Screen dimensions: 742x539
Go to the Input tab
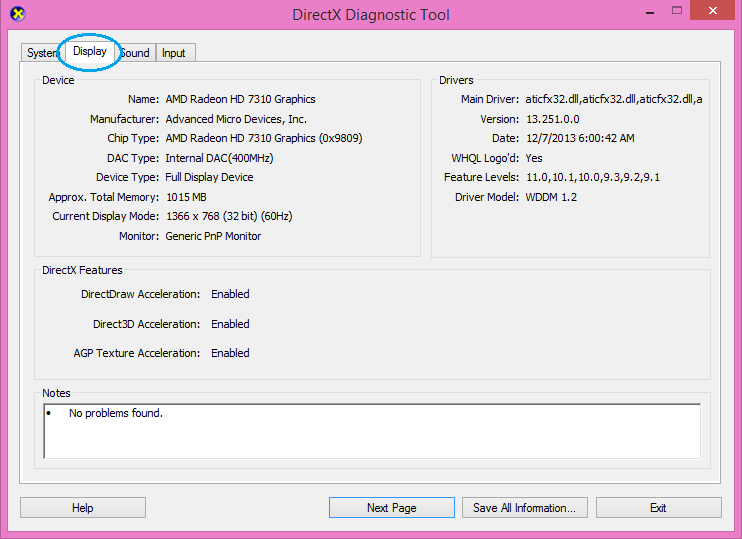click(x=174, y=53)
